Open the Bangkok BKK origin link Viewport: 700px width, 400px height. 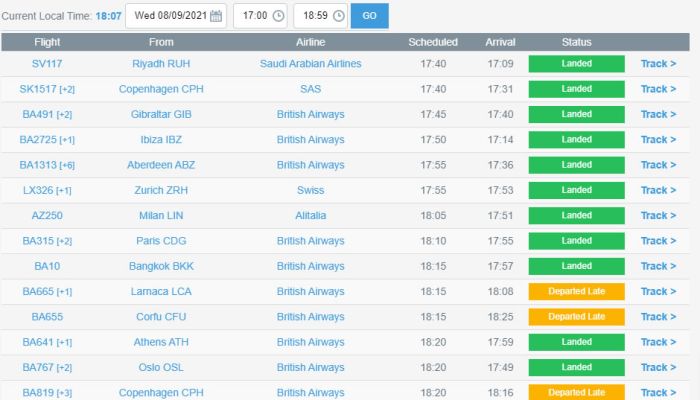coord(160,266)
